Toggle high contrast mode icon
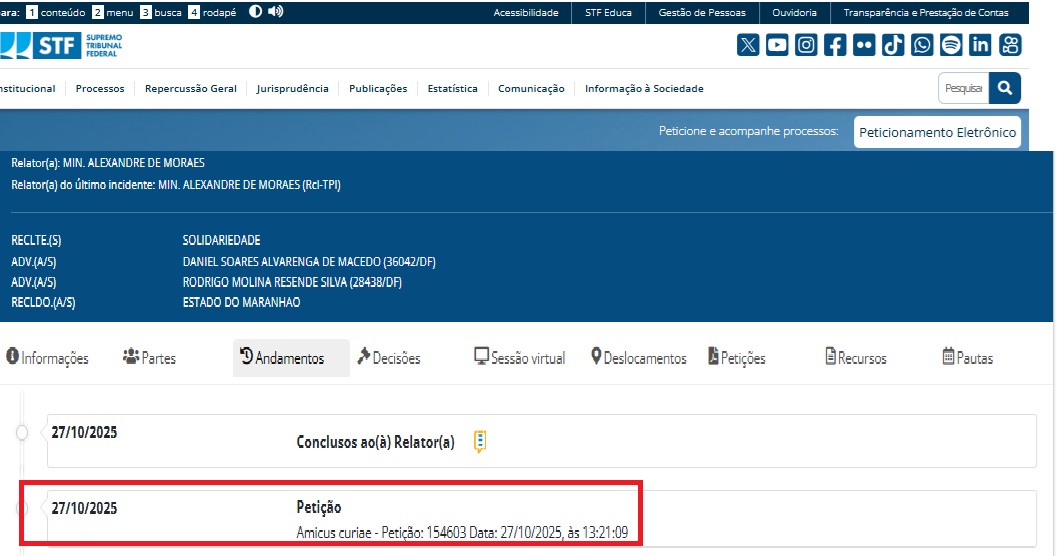Image resolution: width=1057 pixels, height=556 pixels. point(255,12)
